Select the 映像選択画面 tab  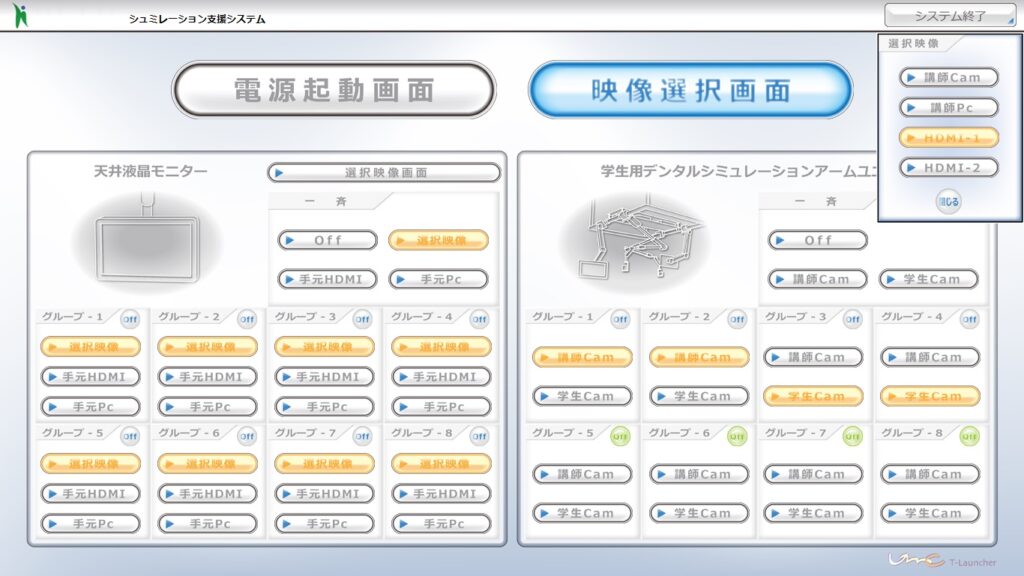[x=690, y=91]
